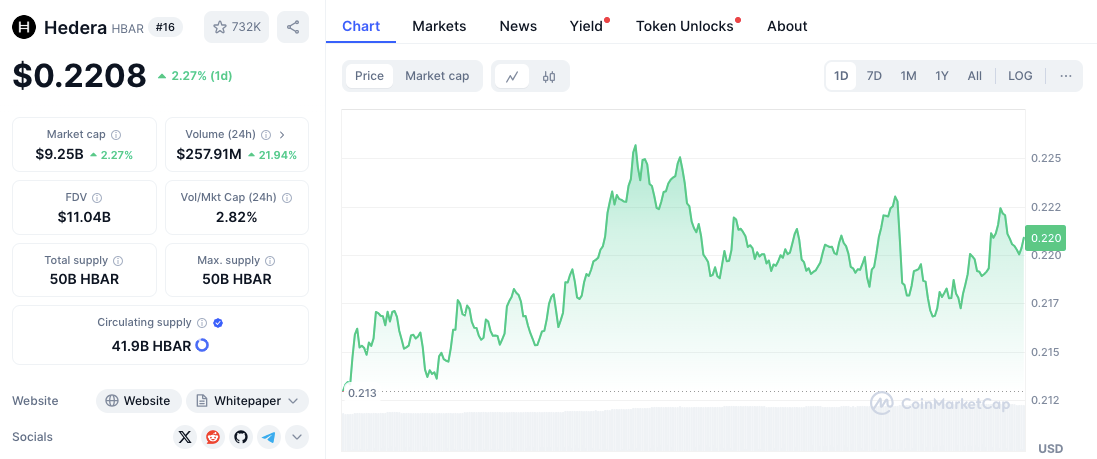The width and height of the screenshot is (1097, 459).
Task: Add Hedera to watchlist with star button
Action: 236,27
